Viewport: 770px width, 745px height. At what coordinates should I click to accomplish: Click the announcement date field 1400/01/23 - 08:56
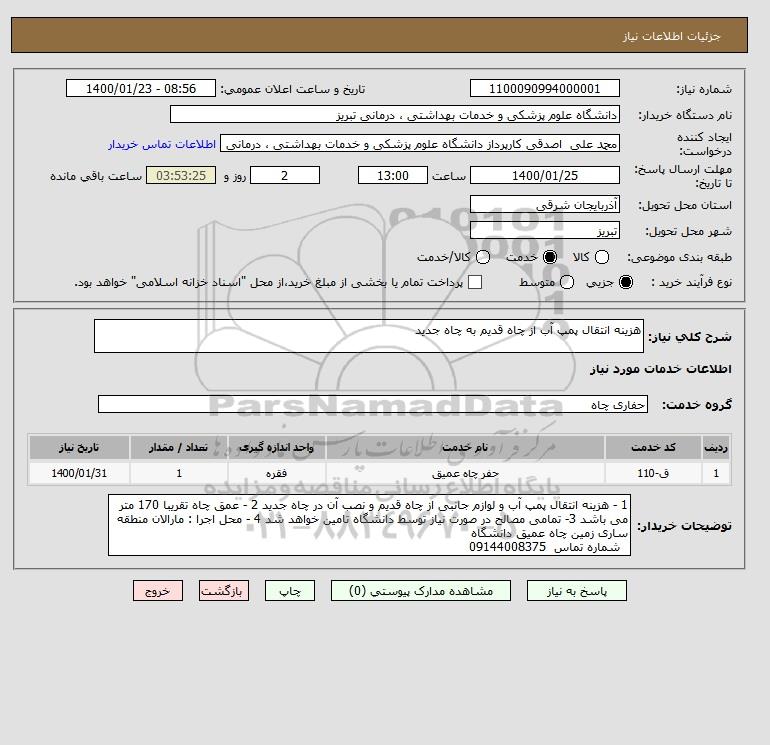[x=141, y=88]
